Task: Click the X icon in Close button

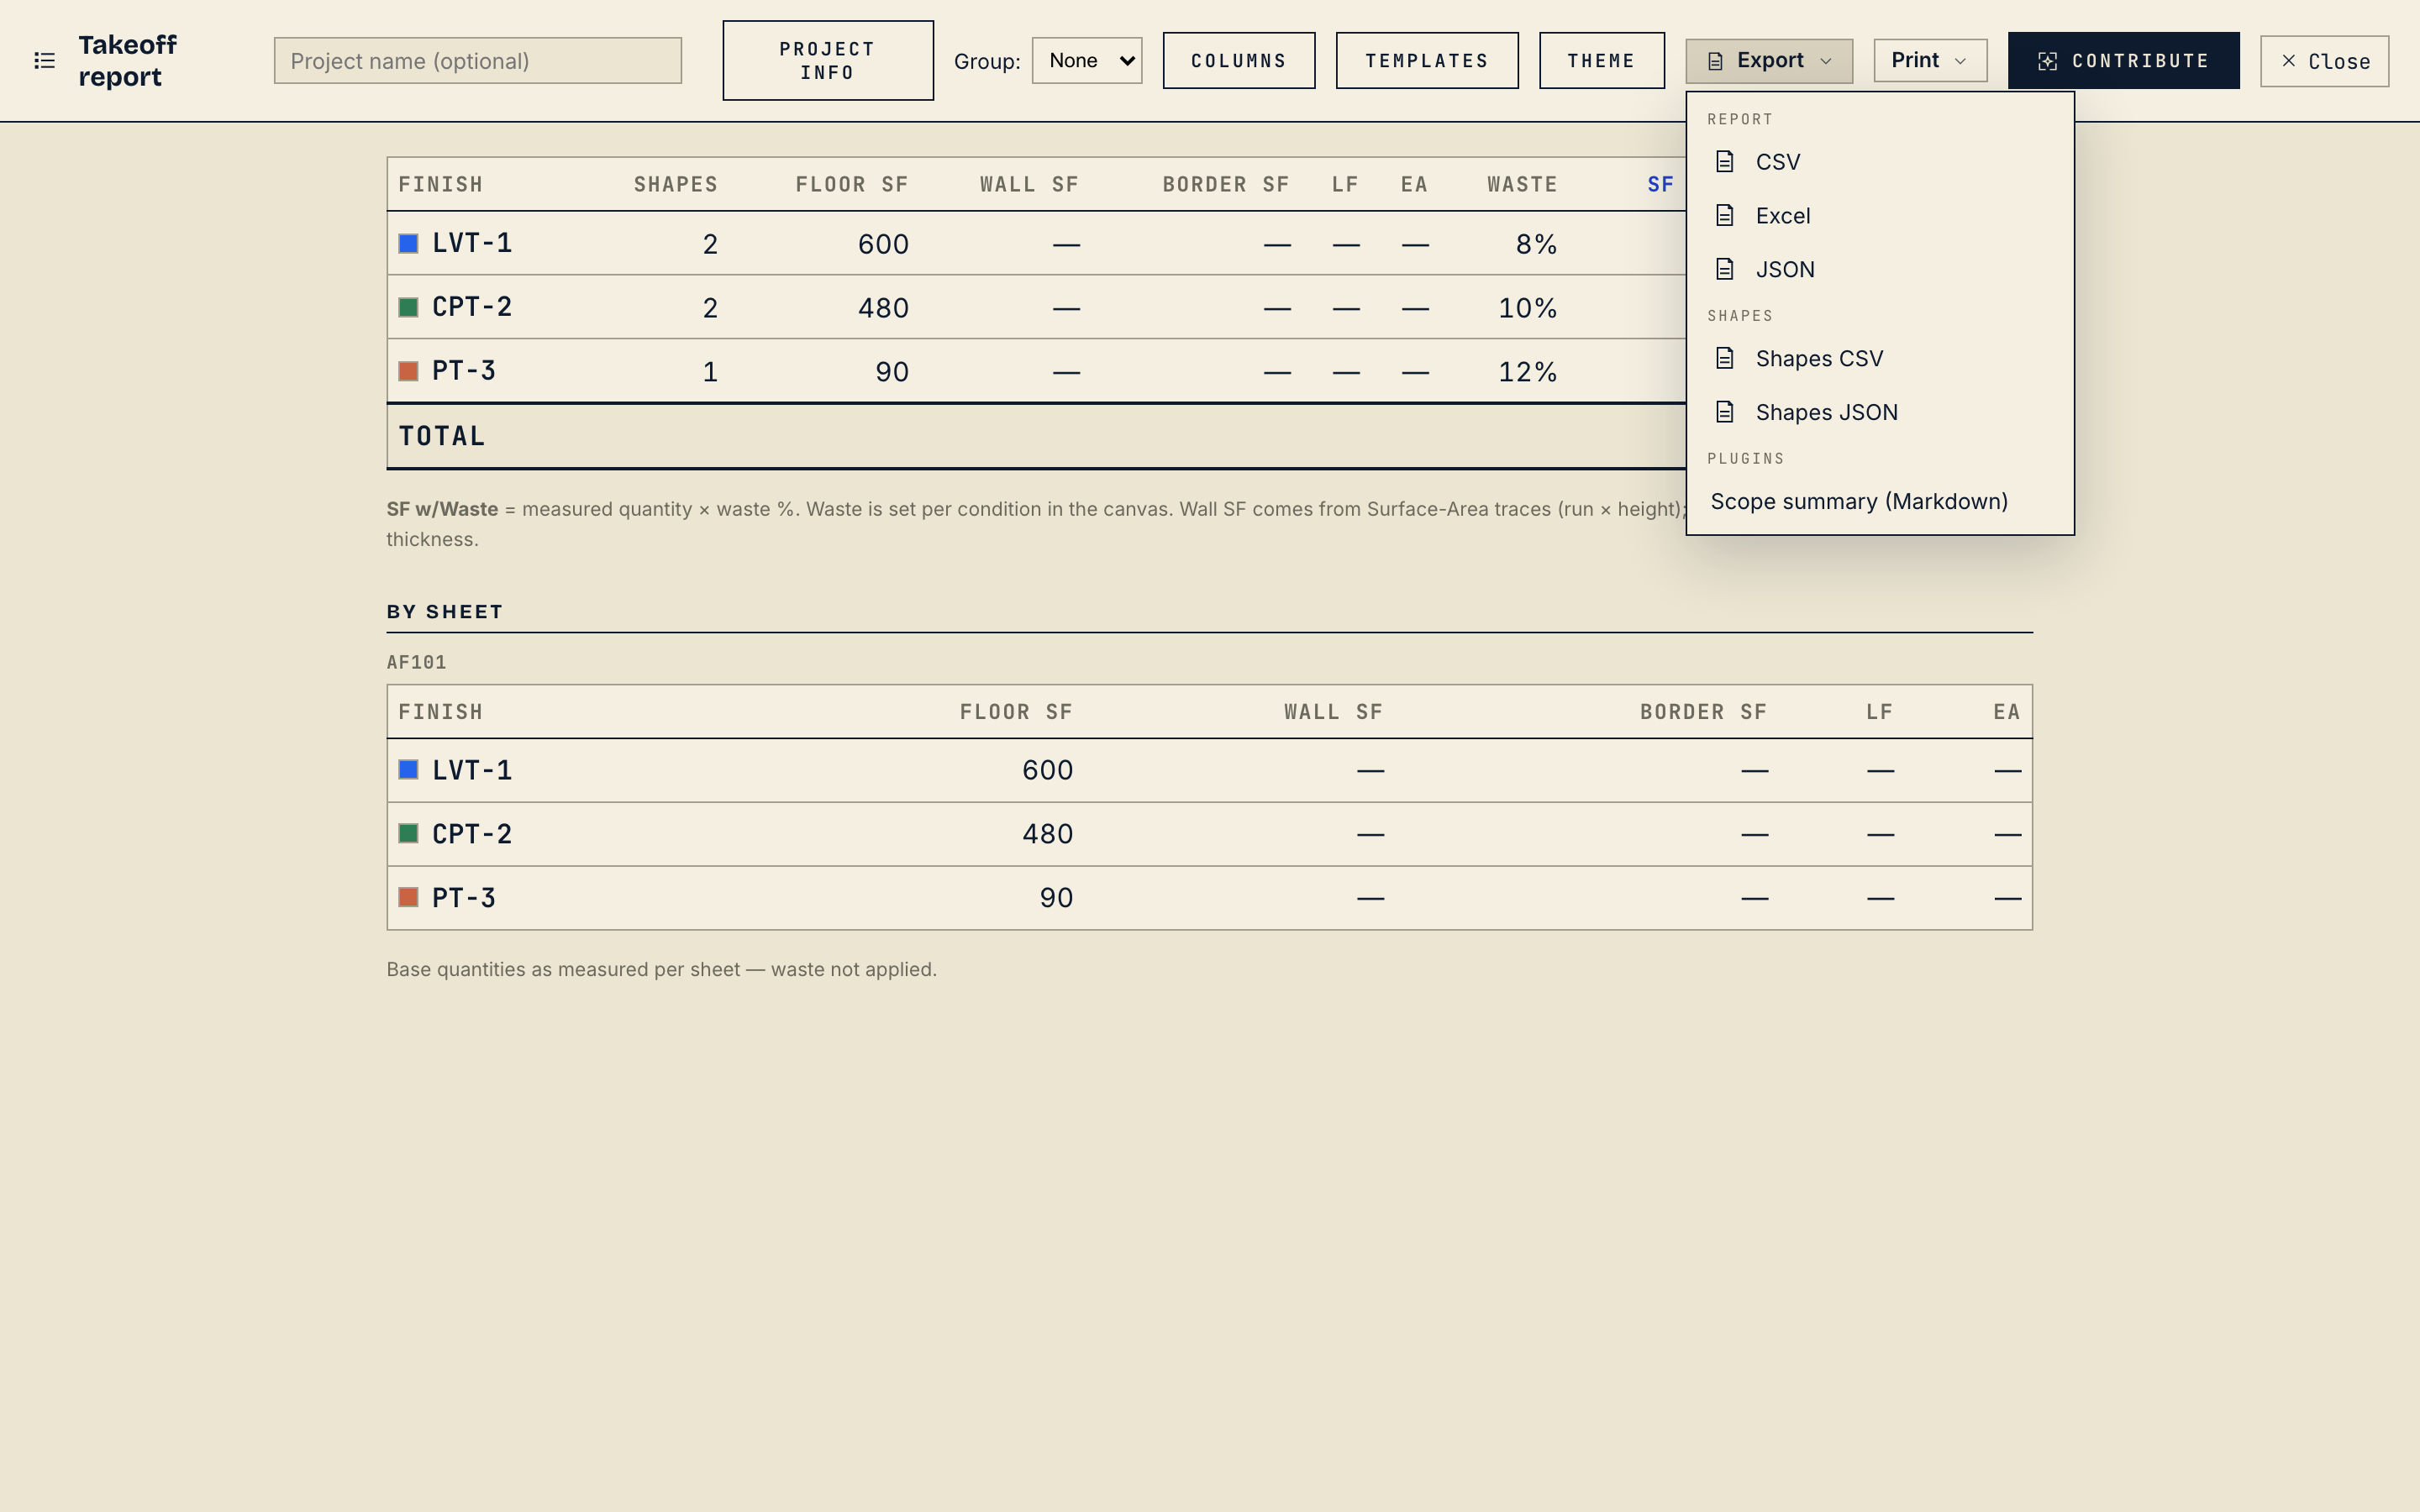Action: 2288,61
